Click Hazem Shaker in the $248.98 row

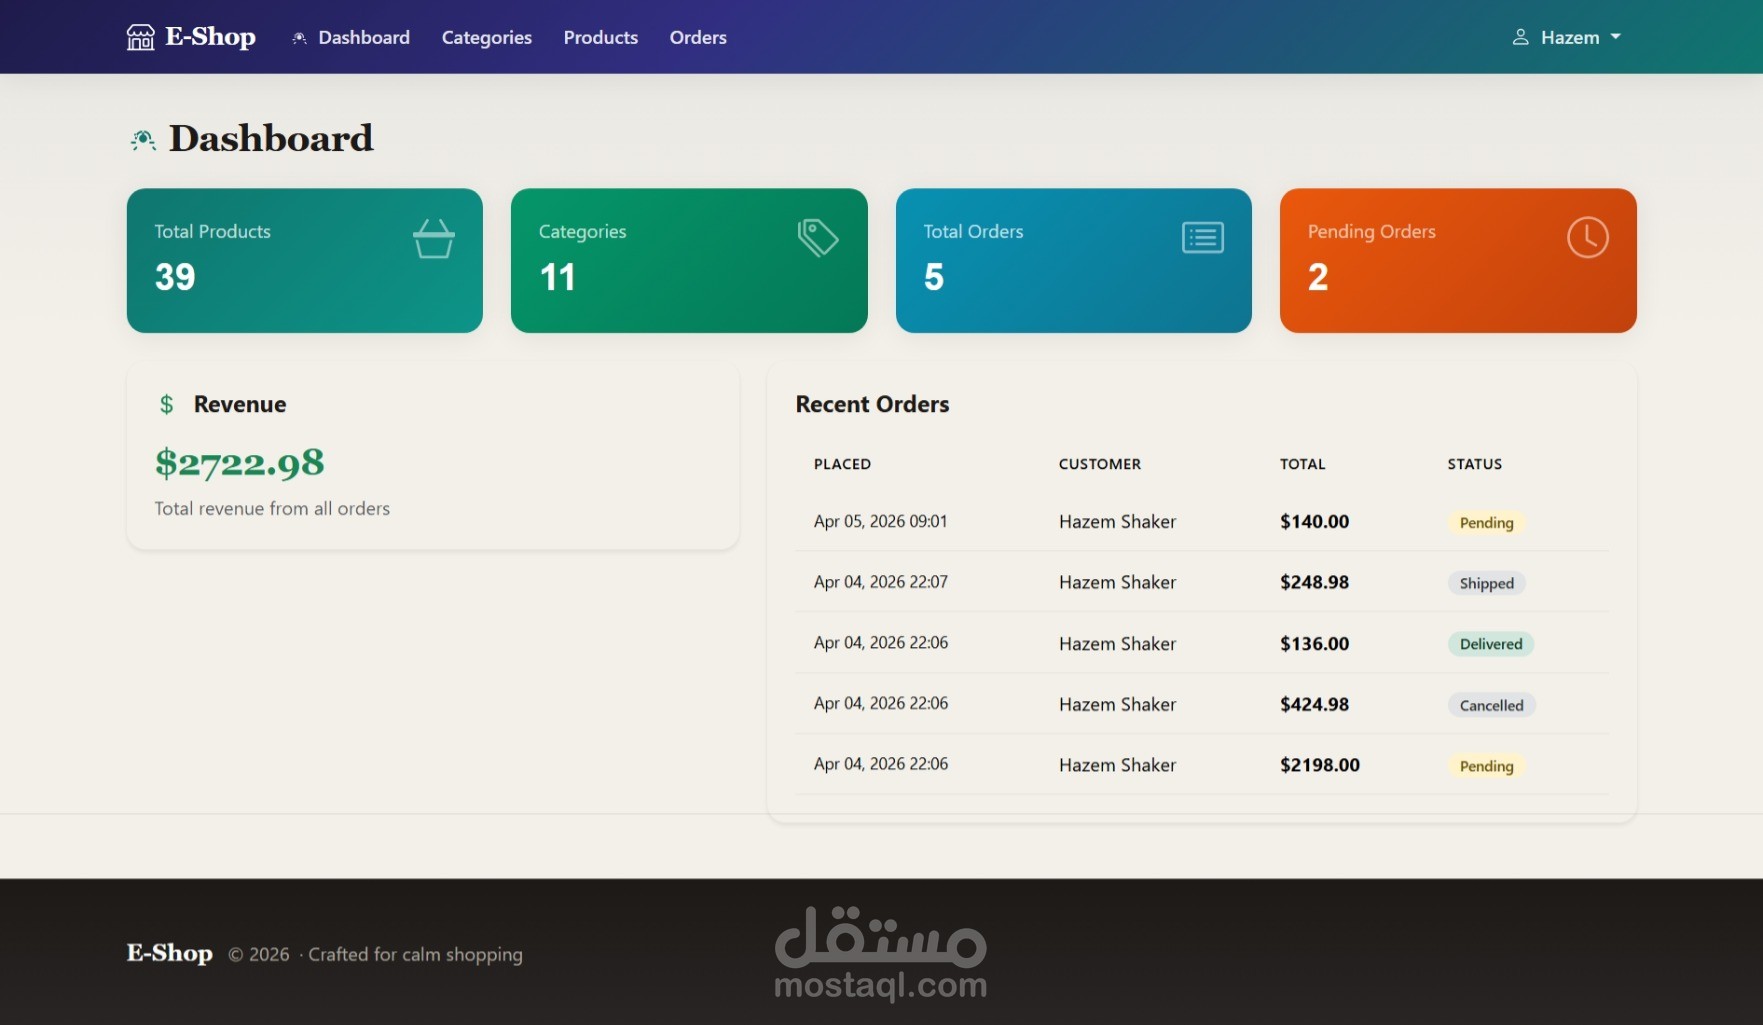(x=1117, y=582)
